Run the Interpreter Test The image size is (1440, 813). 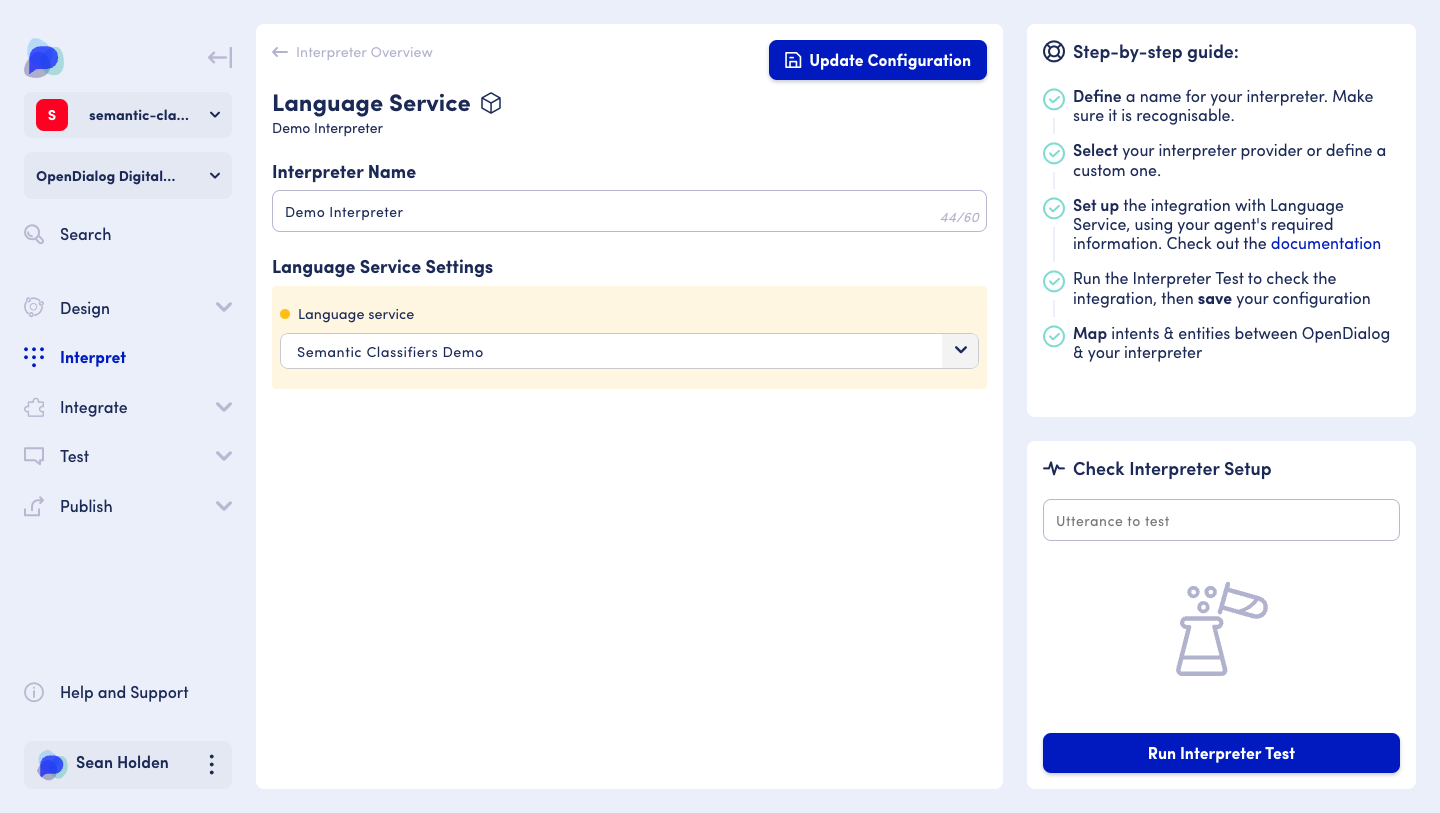tap(1220, 753)
